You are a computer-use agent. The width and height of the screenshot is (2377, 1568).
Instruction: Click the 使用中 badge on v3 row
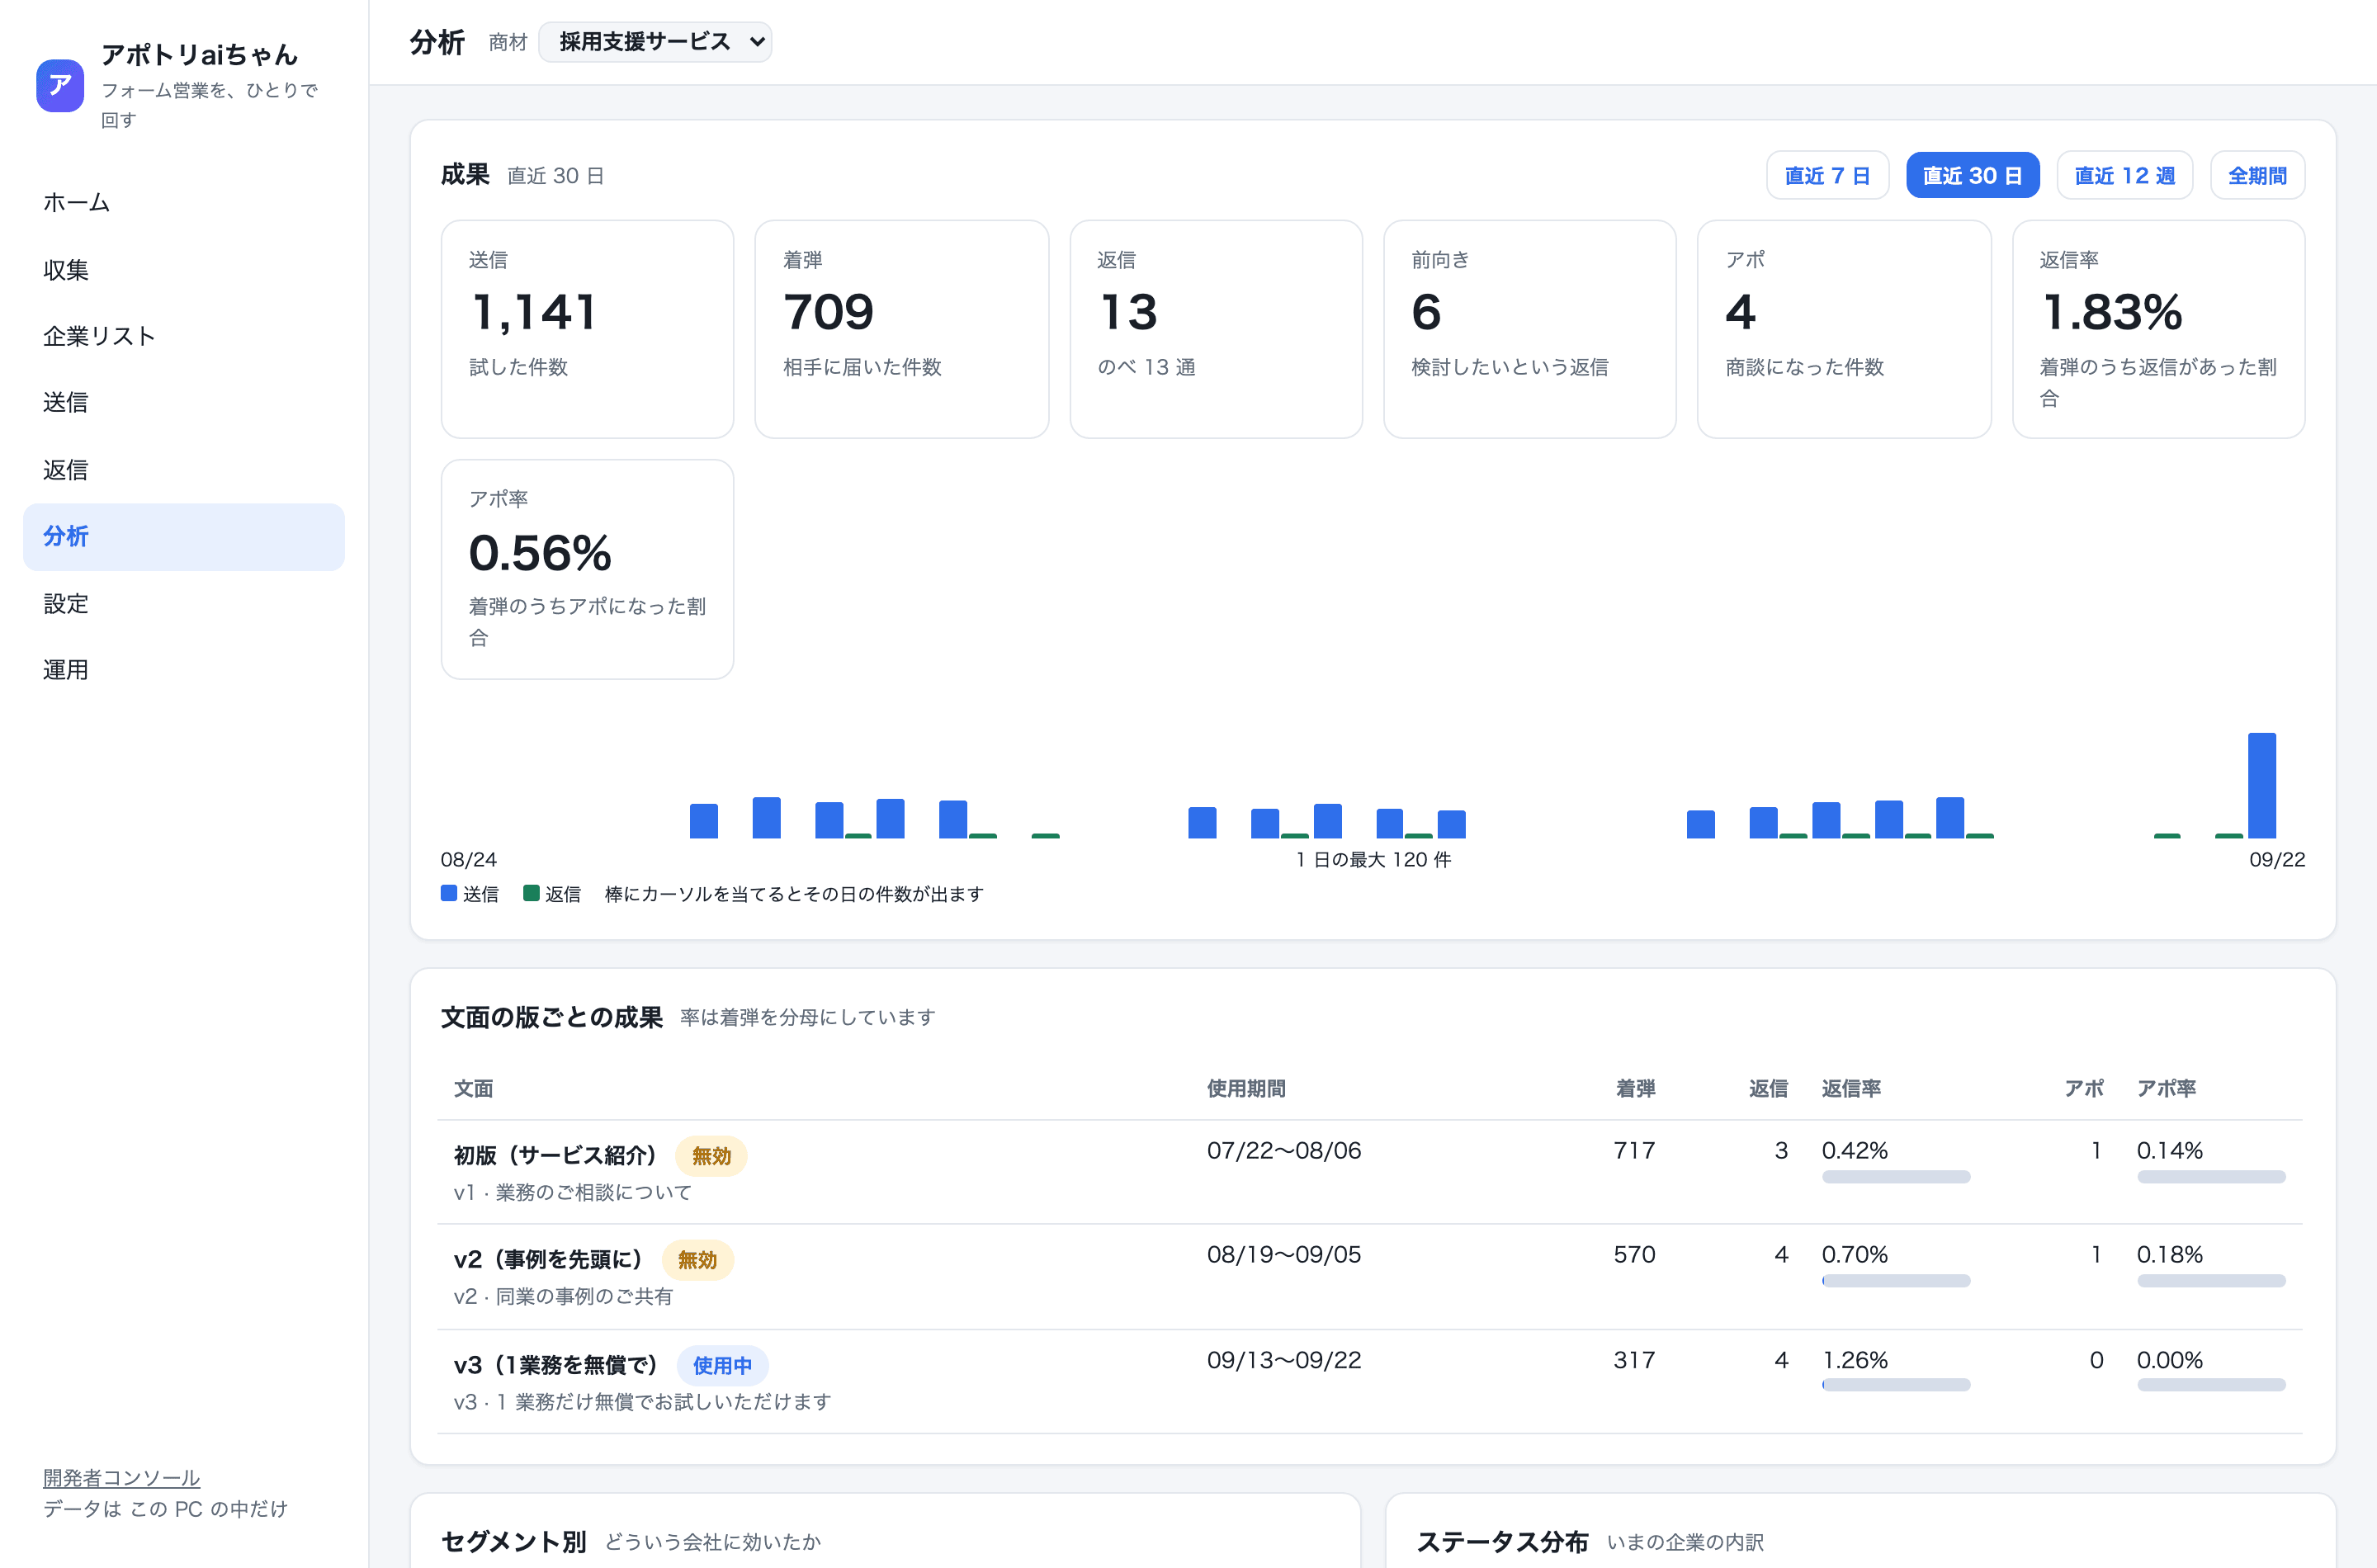tap(722, 1365)
